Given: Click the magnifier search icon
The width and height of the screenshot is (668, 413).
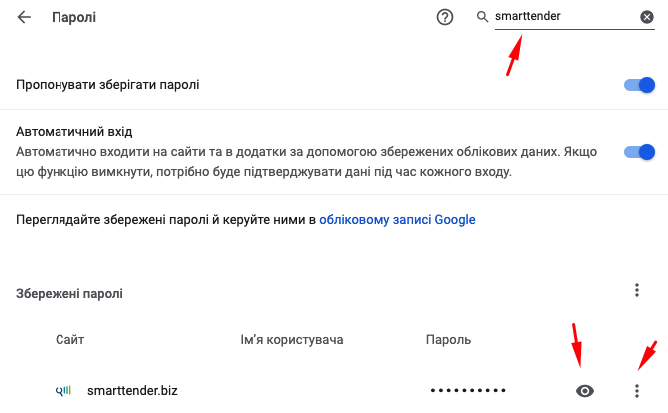Looking at the screenshot, I should pyautogui.click(x=482, y=17).
